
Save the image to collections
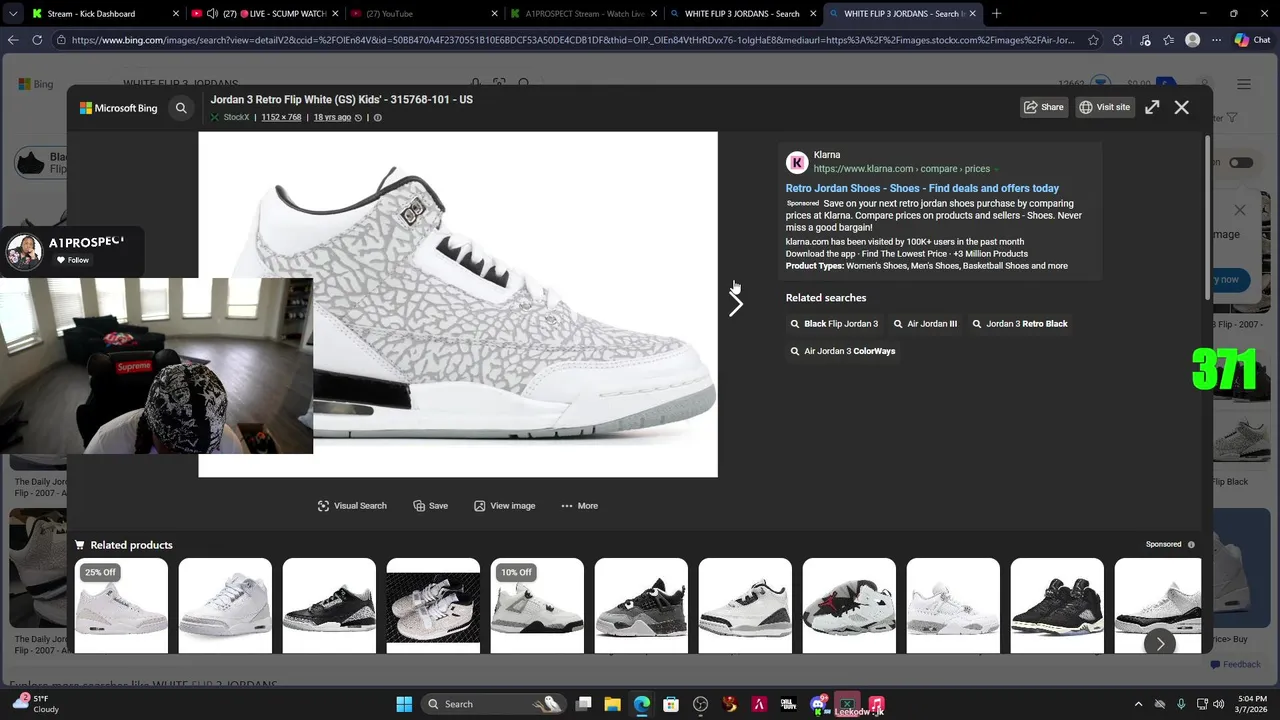coord(431,506)
